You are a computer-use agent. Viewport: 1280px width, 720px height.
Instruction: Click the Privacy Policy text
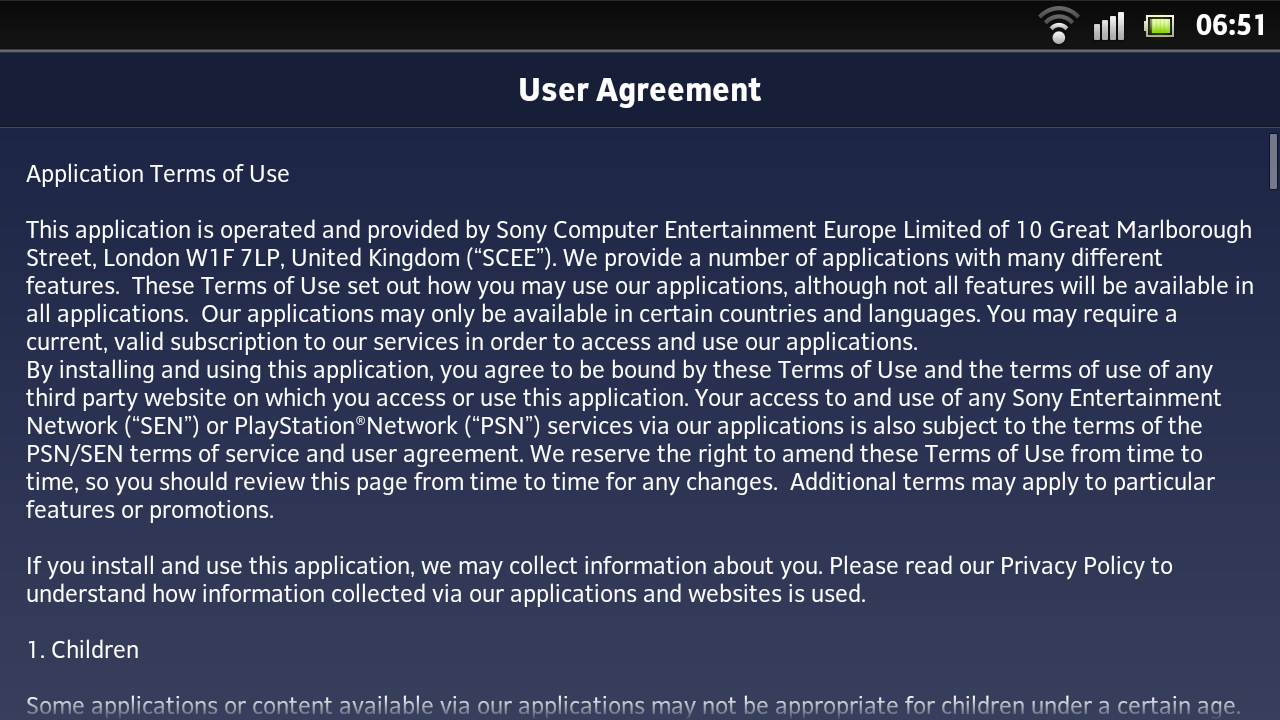(1072, 566)
